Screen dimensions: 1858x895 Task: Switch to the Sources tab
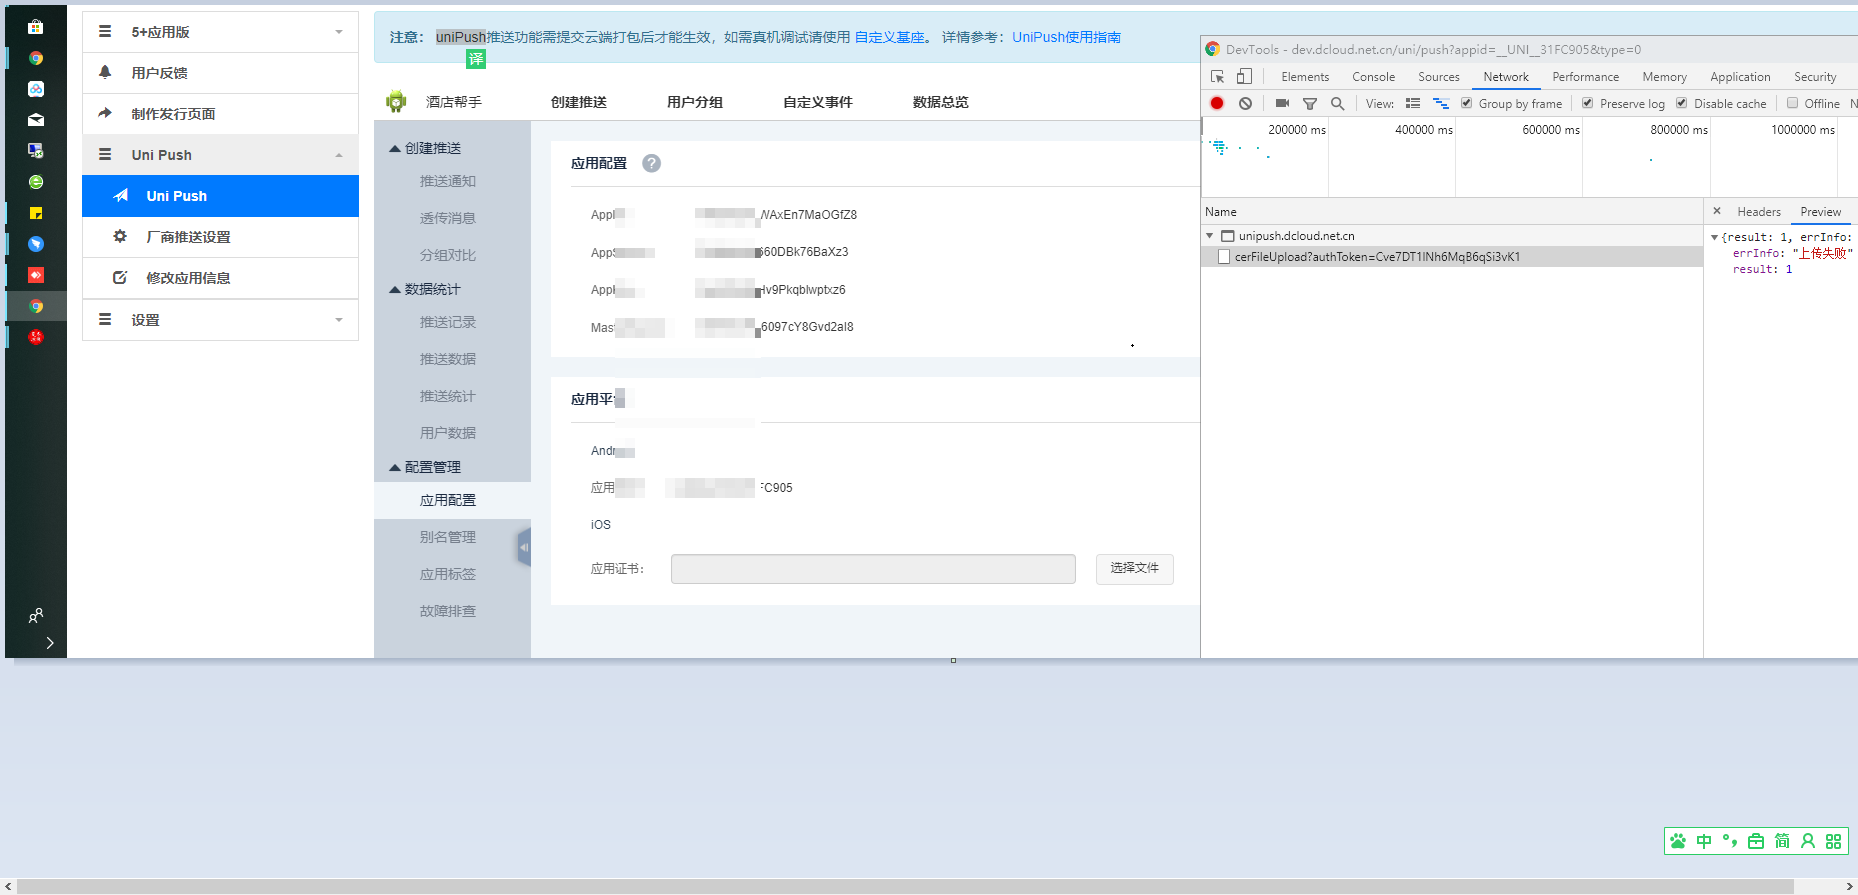tap(1438, 77)
